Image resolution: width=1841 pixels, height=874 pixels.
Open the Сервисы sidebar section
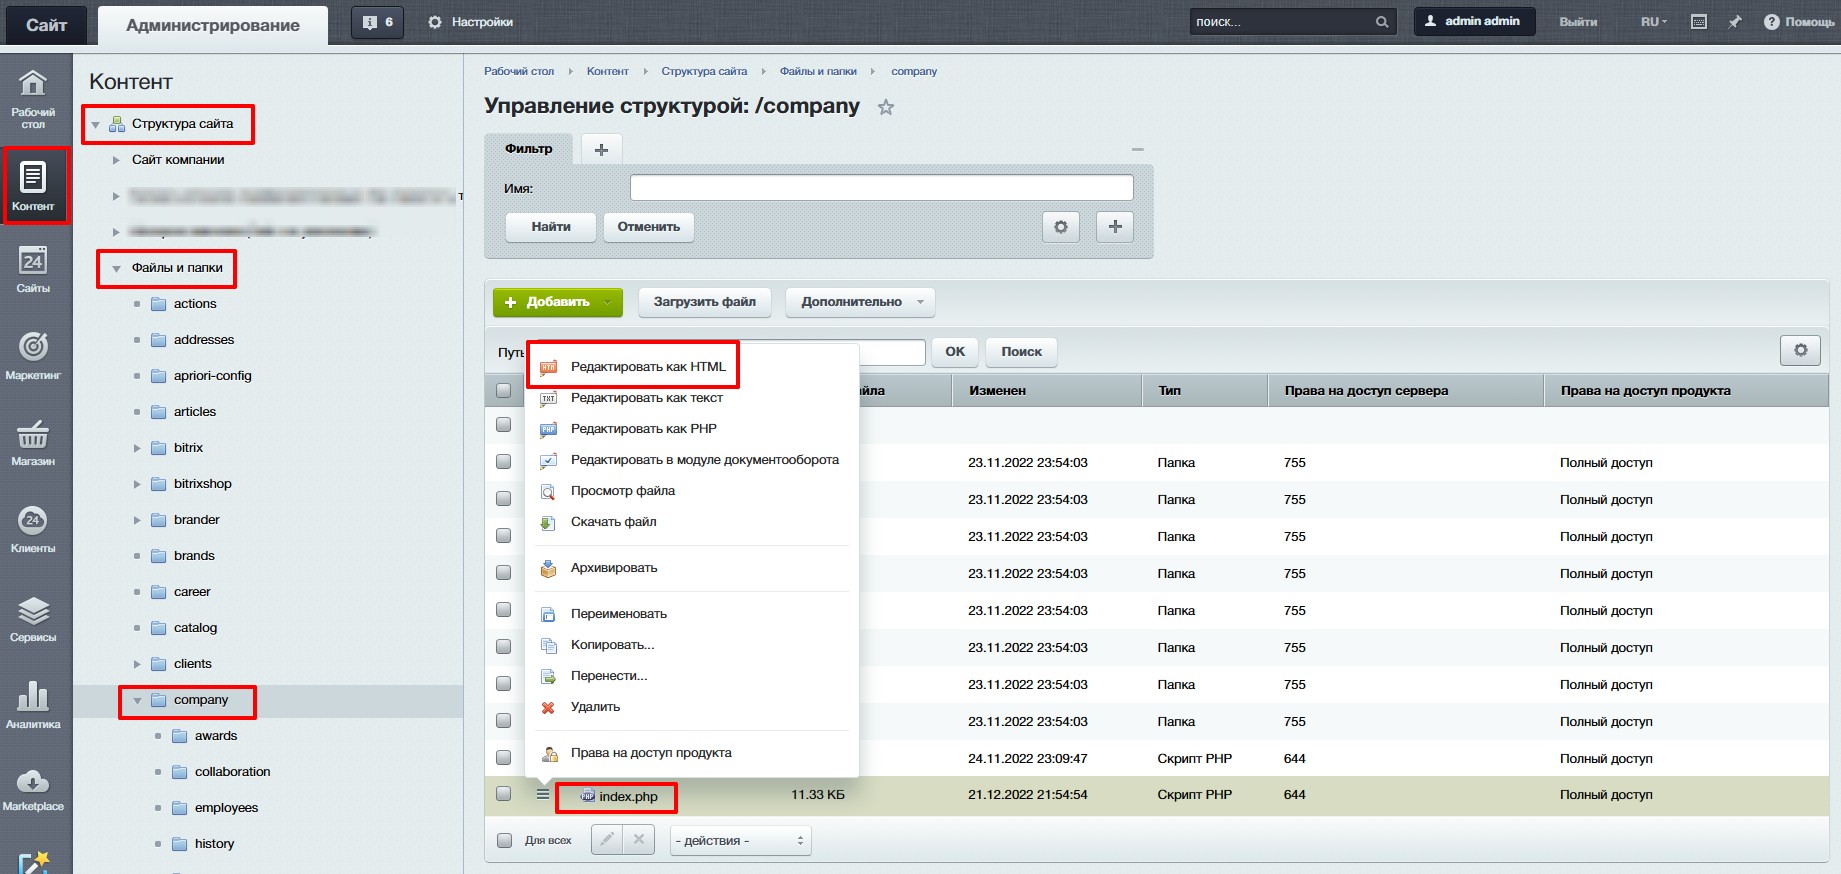coord(33,618)
